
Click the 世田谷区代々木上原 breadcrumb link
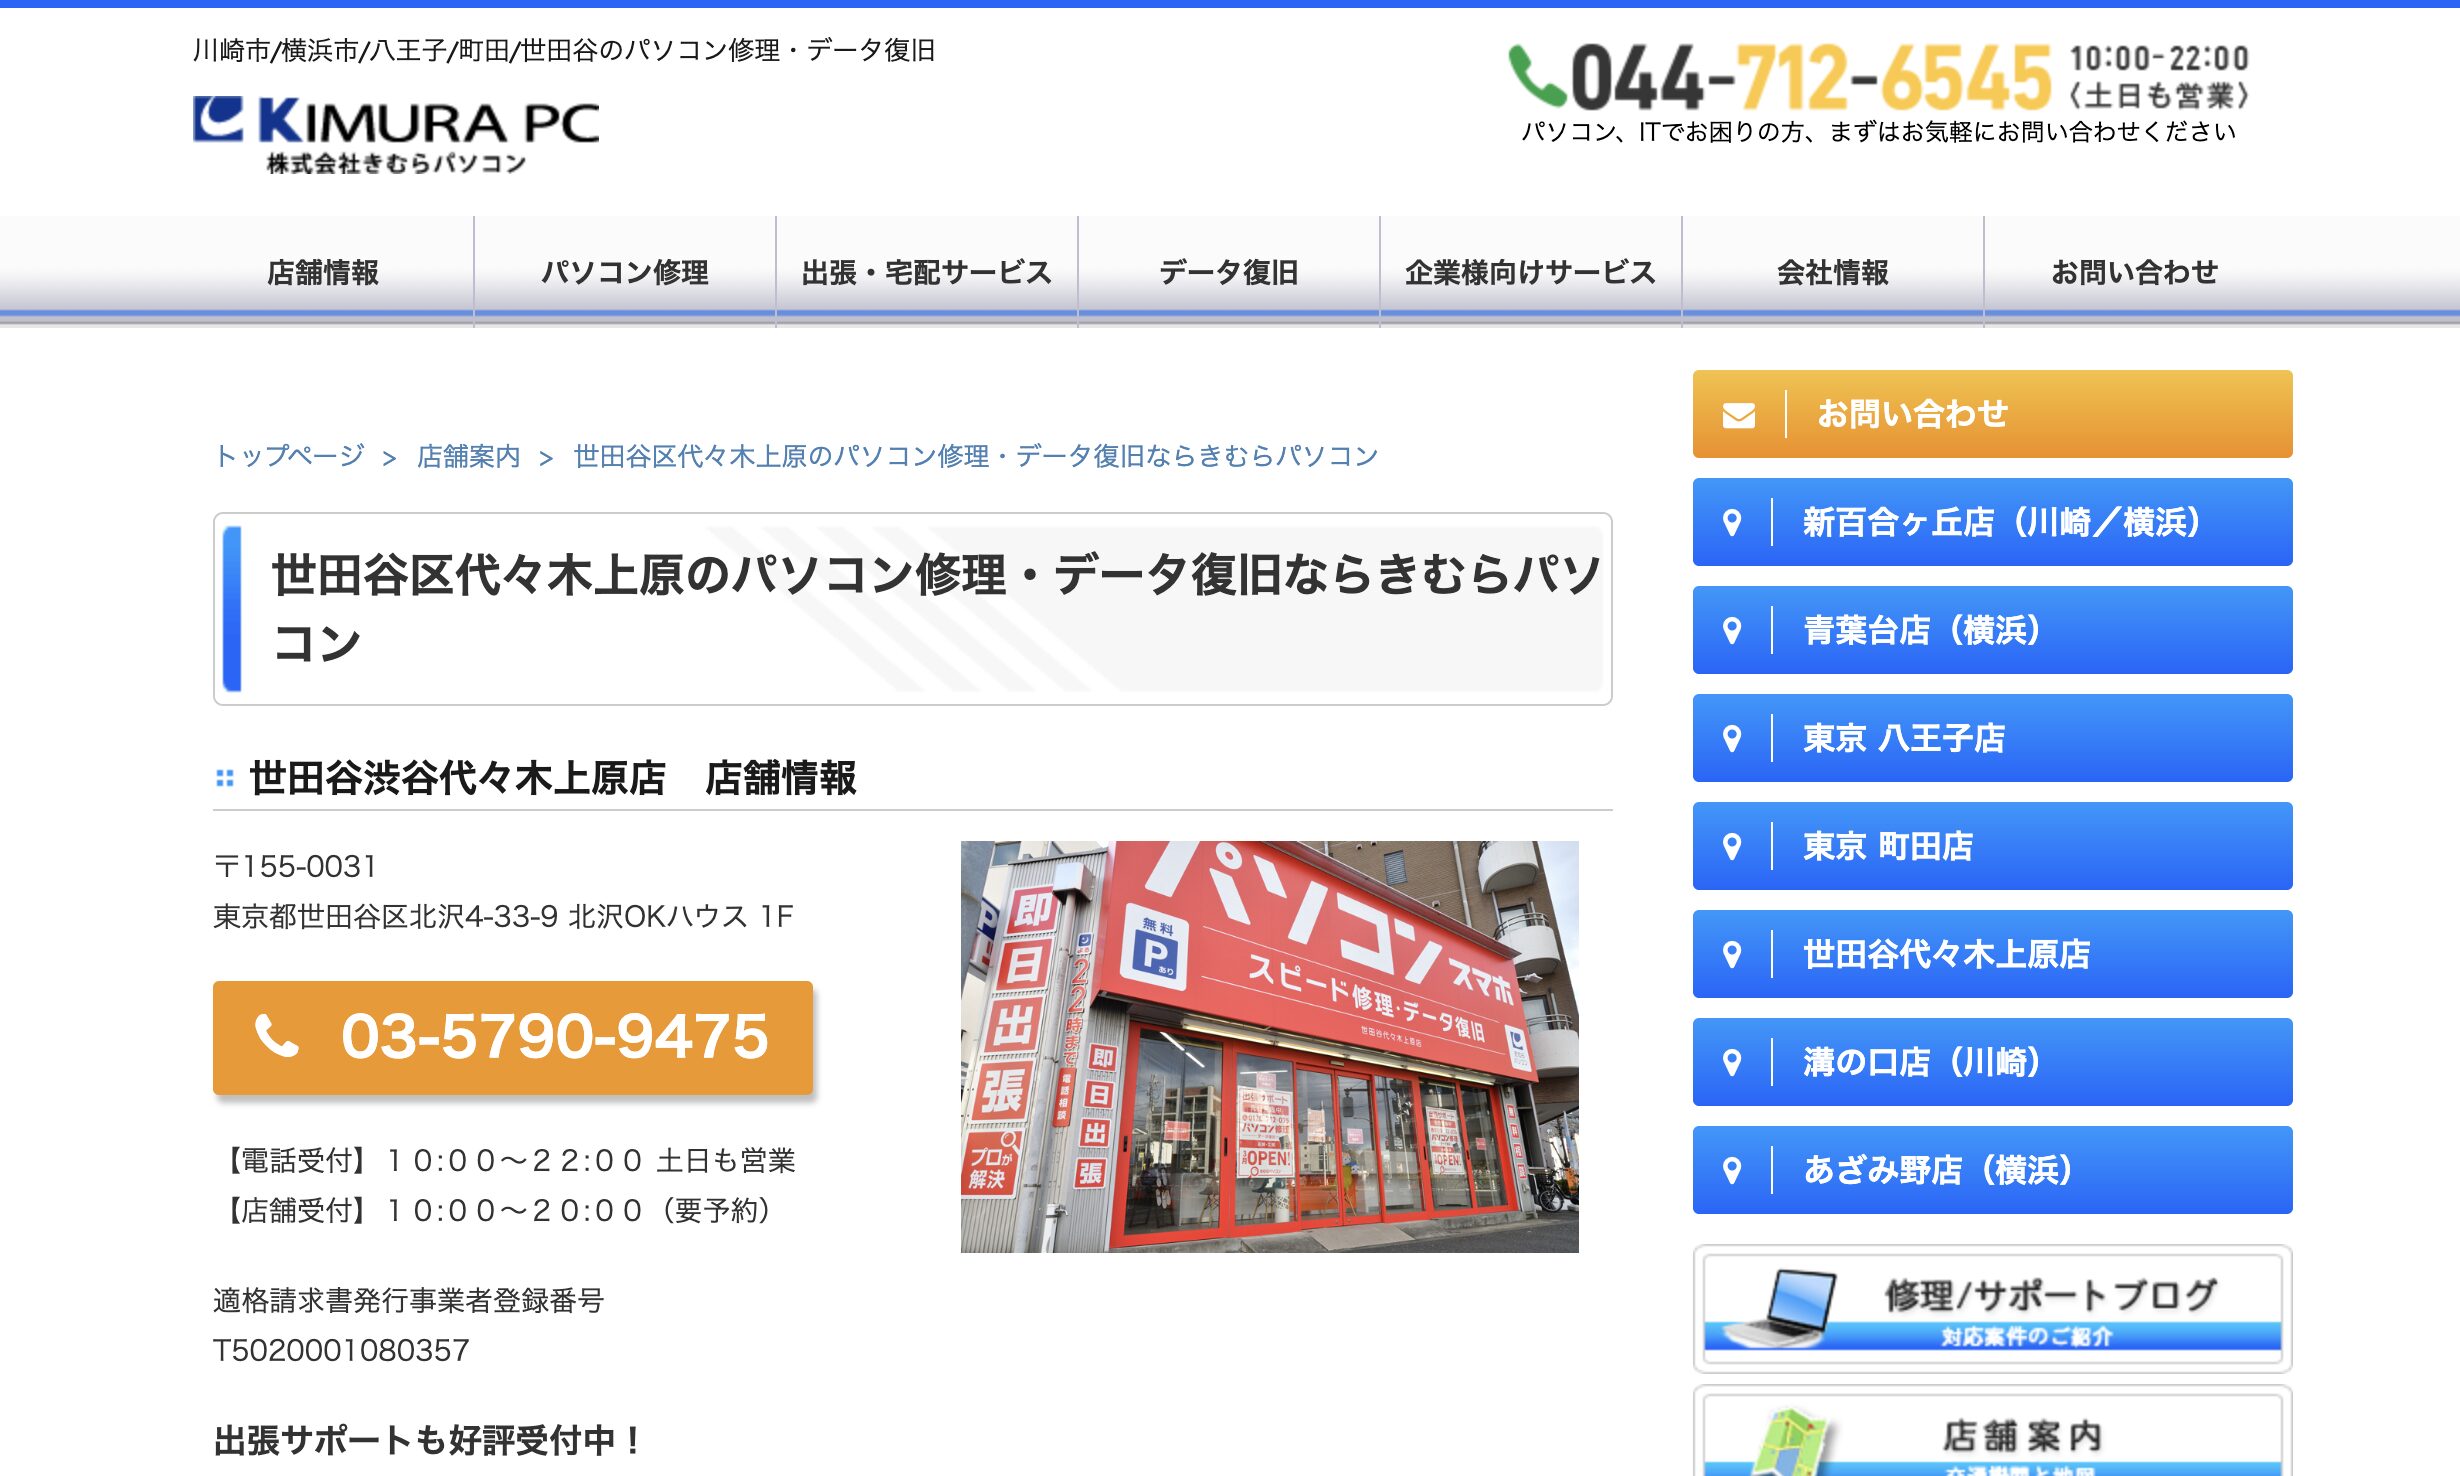(976, 456)
